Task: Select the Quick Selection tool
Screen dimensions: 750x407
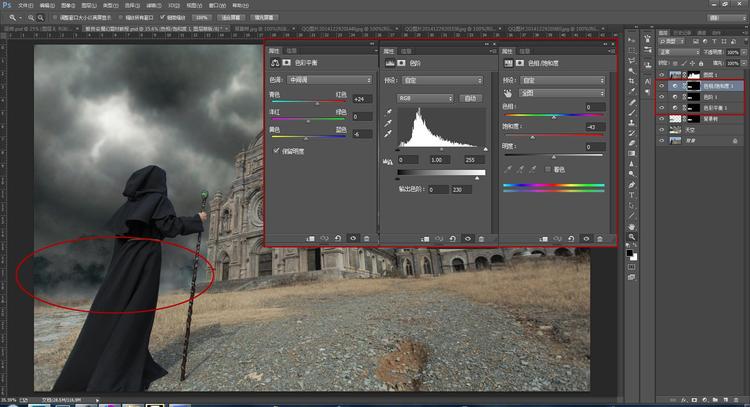Action: pyautogui.click(x=632, y=71)
